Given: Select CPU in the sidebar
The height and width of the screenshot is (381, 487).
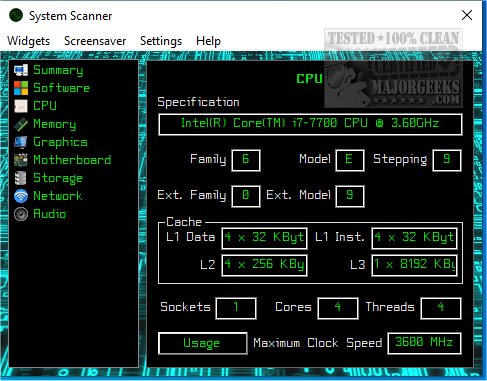Looking at the screenshot, I should pos(45,106).
